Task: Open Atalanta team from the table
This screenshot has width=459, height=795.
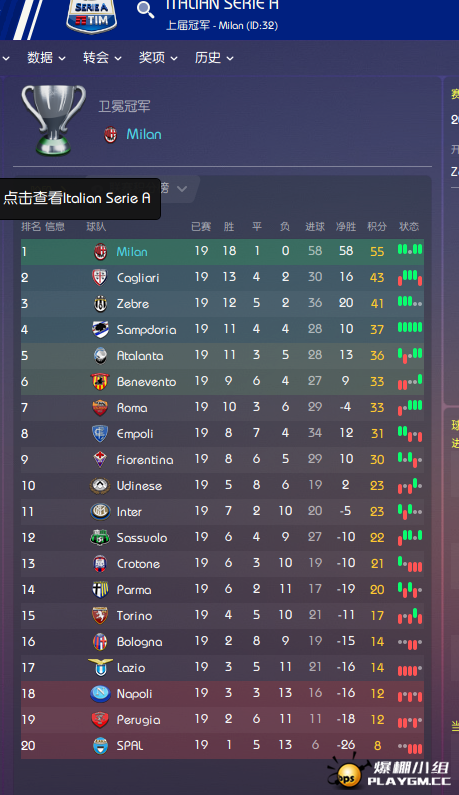Action: coord(140,356)
